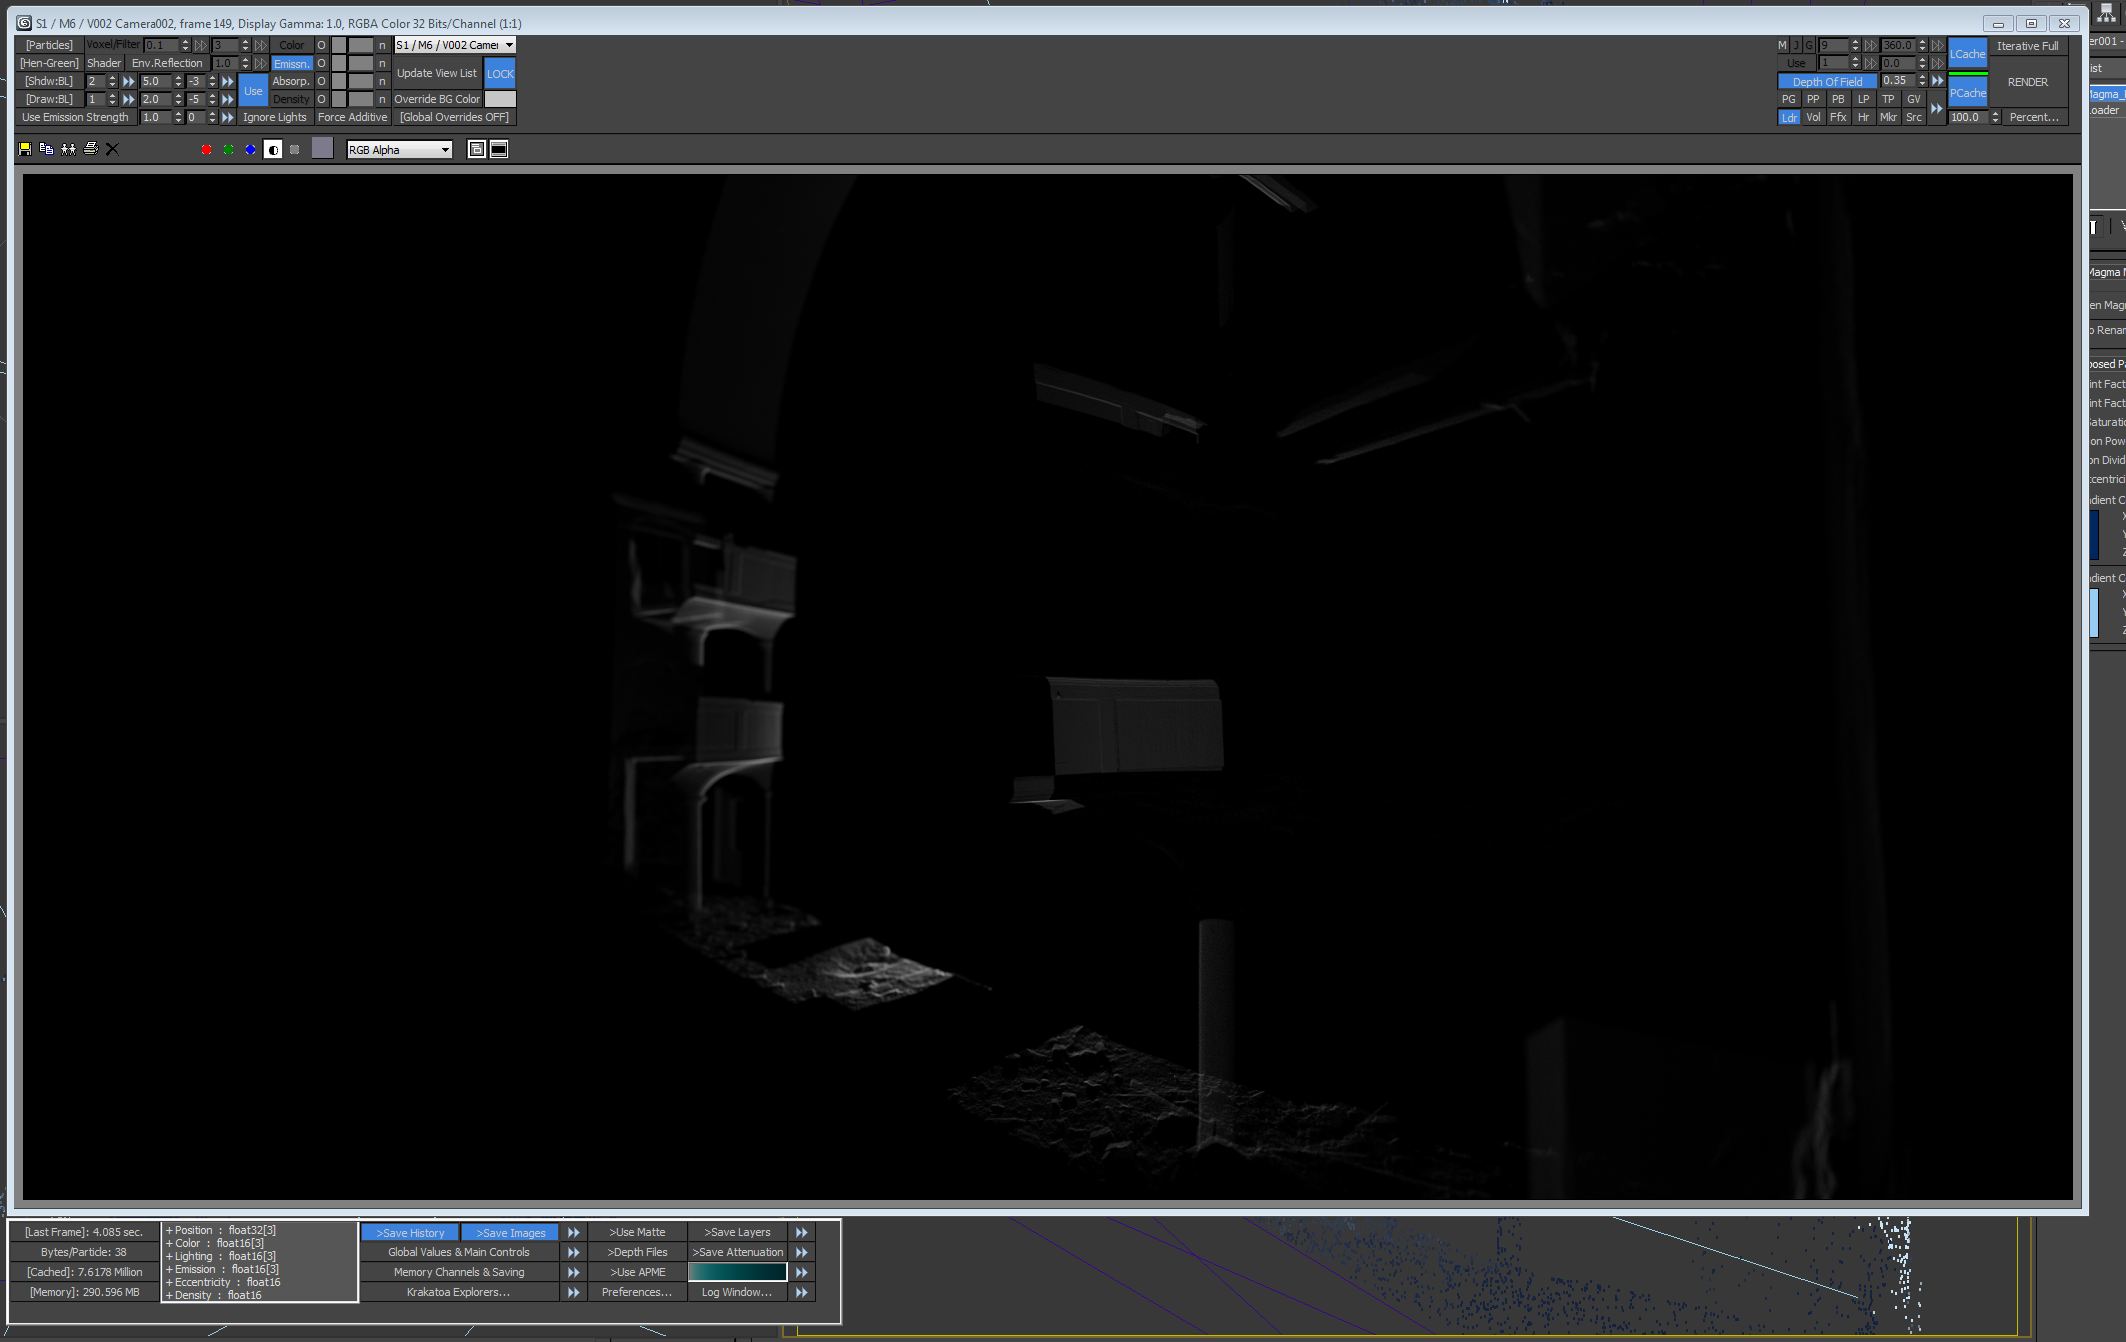Click the Print Image printer icon

point(91,149)
